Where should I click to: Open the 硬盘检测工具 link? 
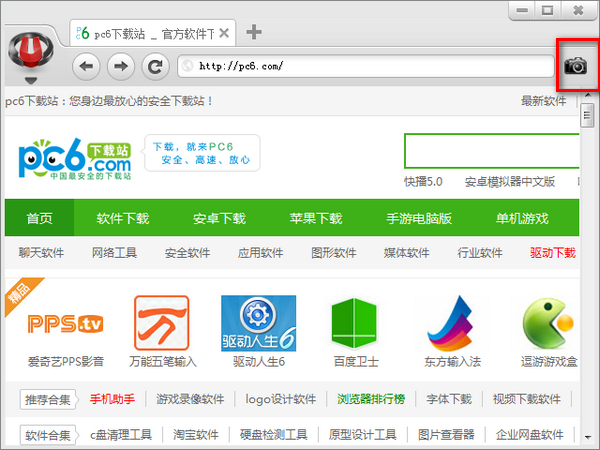[274, 435]
